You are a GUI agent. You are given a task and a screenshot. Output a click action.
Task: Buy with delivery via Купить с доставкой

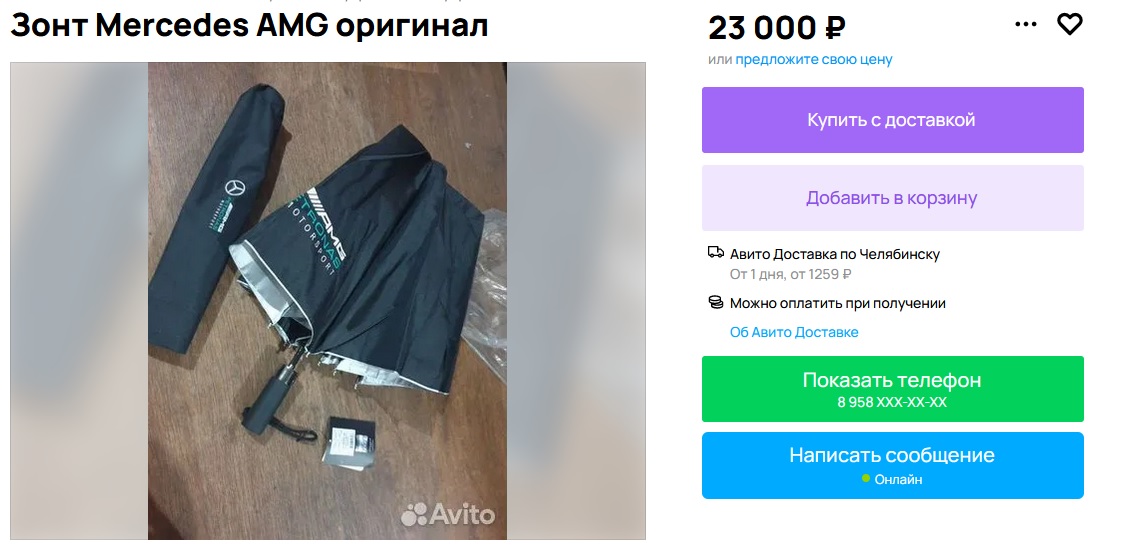[x=893, y=120]
